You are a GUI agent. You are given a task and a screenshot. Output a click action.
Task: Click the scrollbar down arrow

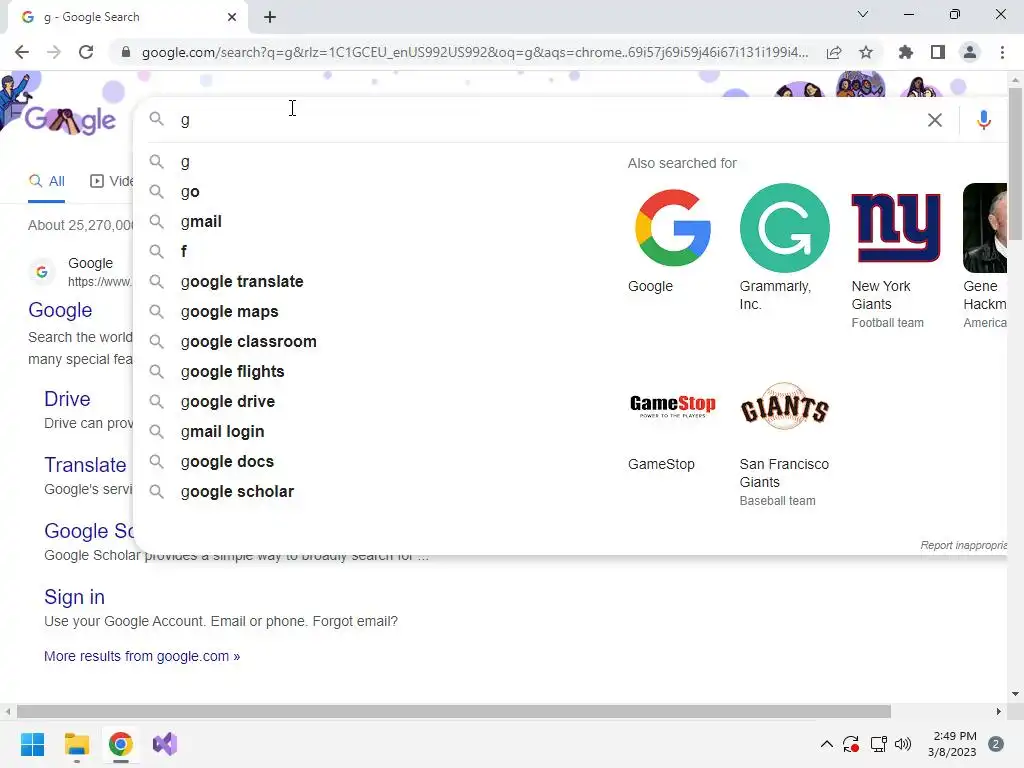click(1015, 694)
